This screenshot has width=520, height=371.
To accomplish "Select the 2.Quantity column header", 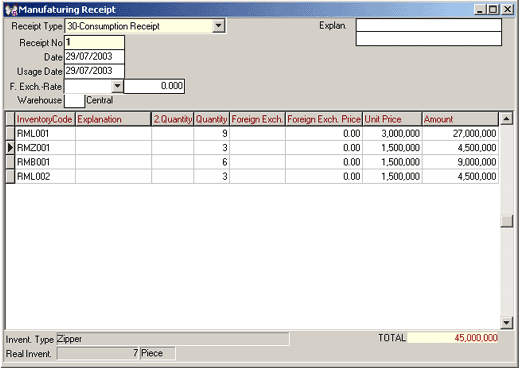I will [x=172, y=119].
